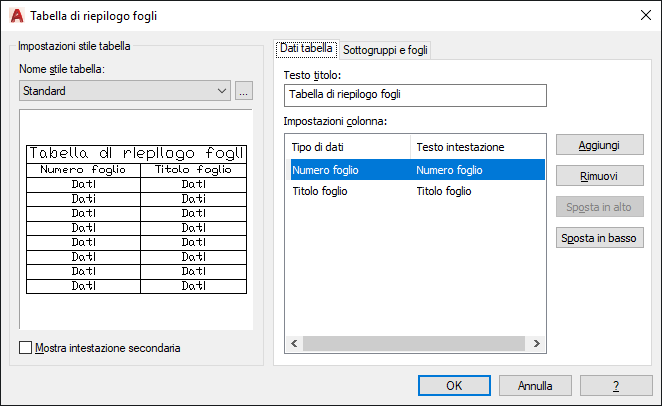This screenshot has width=662, height=406.
Task: Confirm with the OK button
Action: click(x=454, y=385)
